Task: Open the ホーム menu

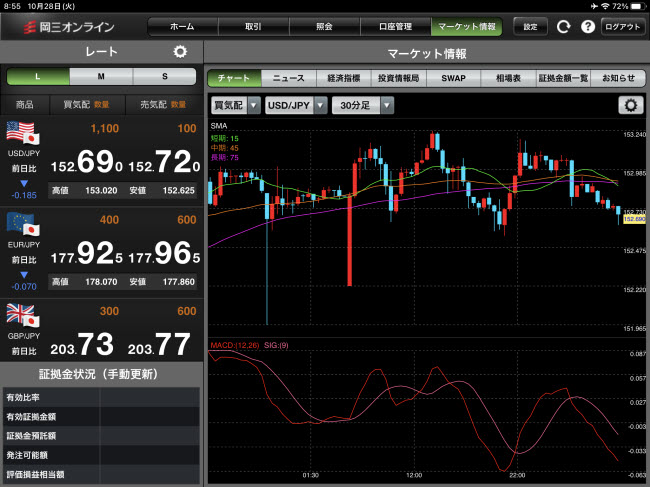Action: click(182, 27)
